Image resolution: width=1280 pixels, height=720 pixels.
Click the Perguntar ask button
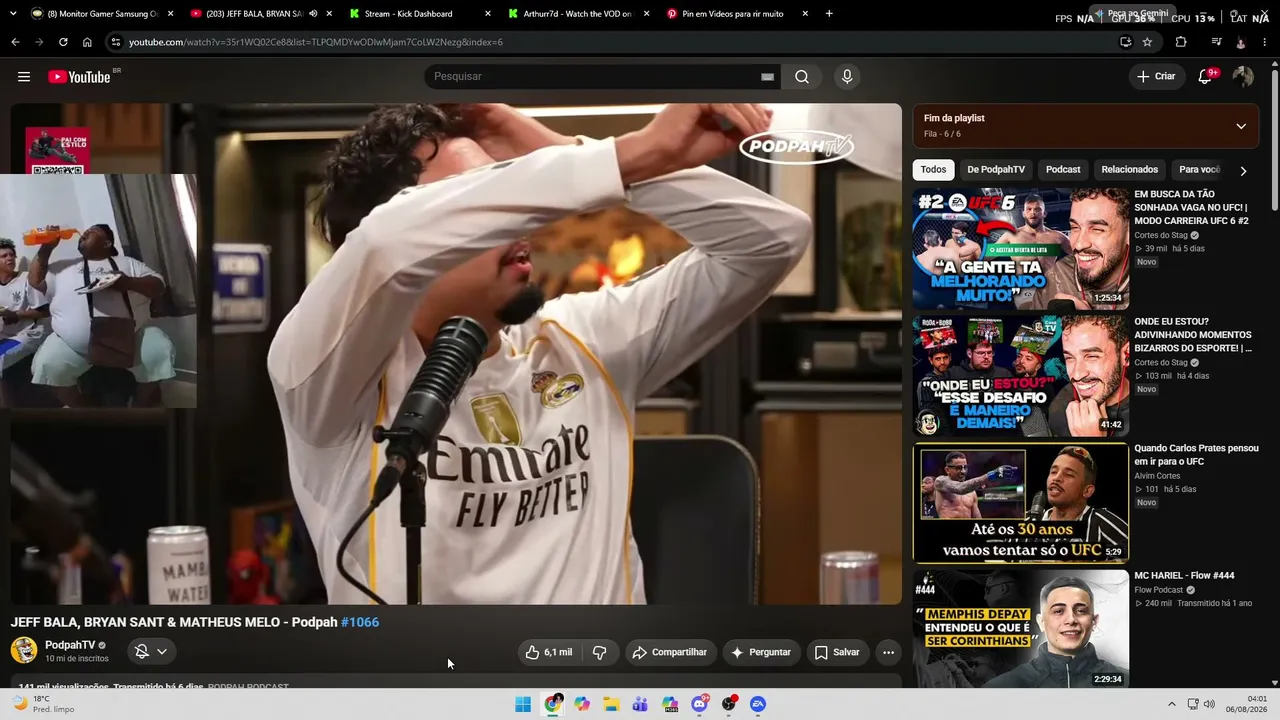pyautogui.click(x=761, y=652)
